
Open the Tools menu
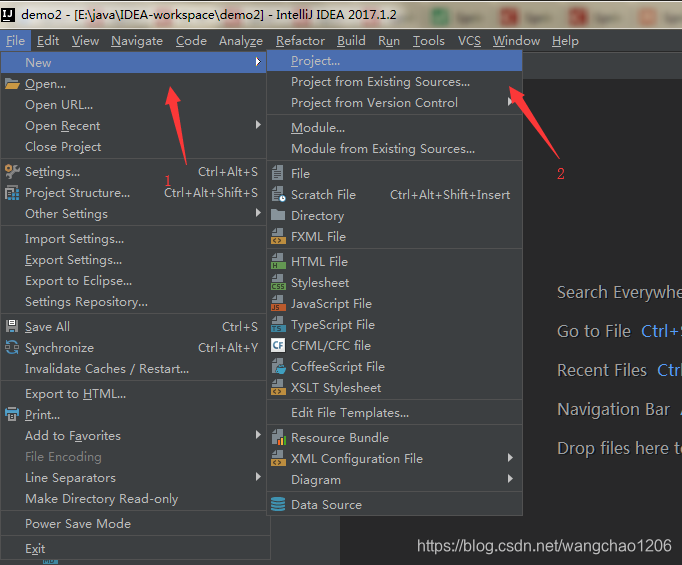428,41
